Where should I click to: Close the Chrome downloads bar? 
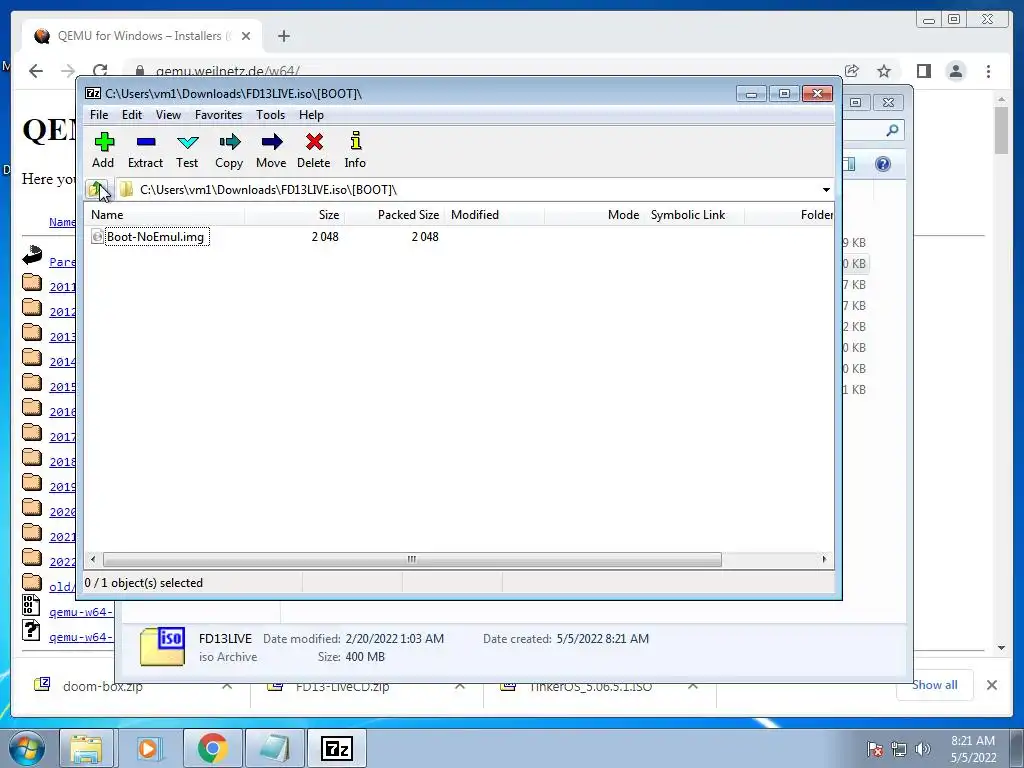point(991,685)
